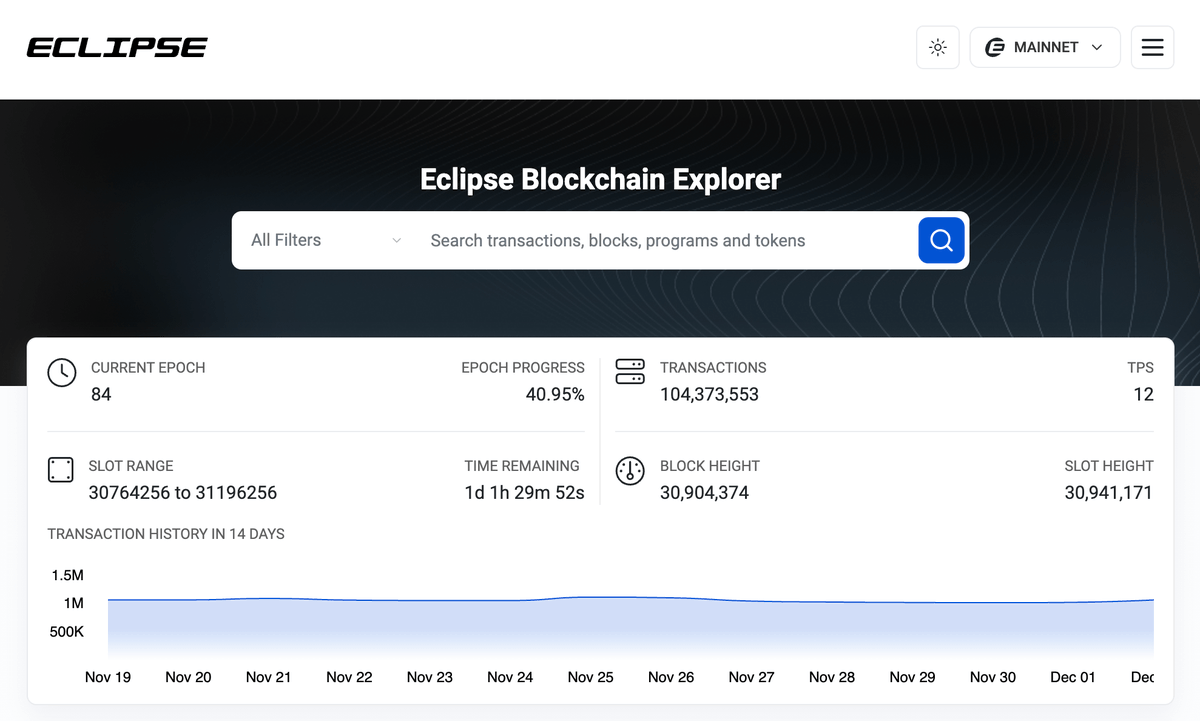Open the hamburger menu
Viewport: 1200px width, 721px height.
point(1152,47)
